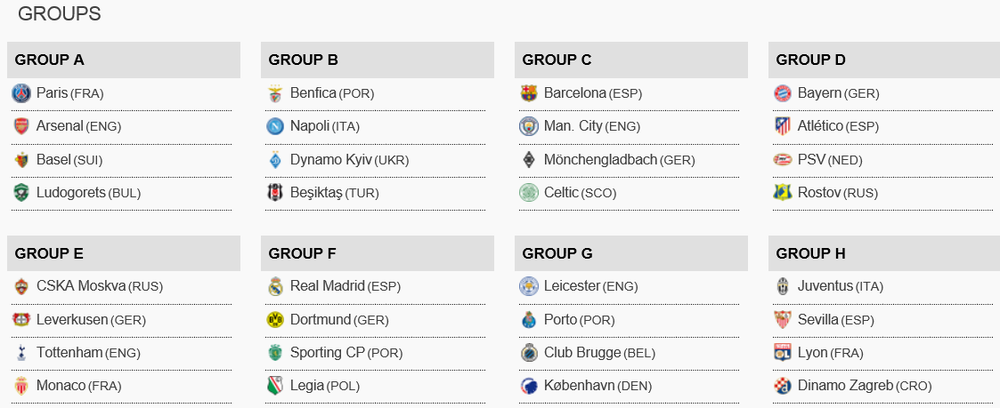Click the Napoli club logo
This screenshot has width=1000, height=408.
click(275, 126)
